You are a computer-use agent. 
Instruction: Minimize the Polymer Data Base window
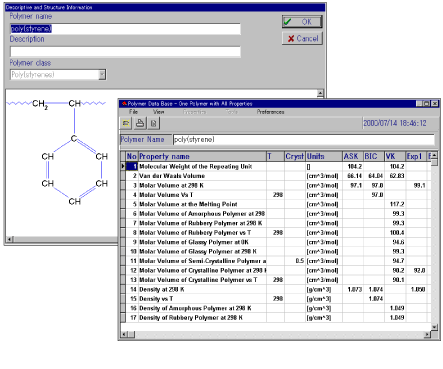pyautogui.click(x=419, y=104)
